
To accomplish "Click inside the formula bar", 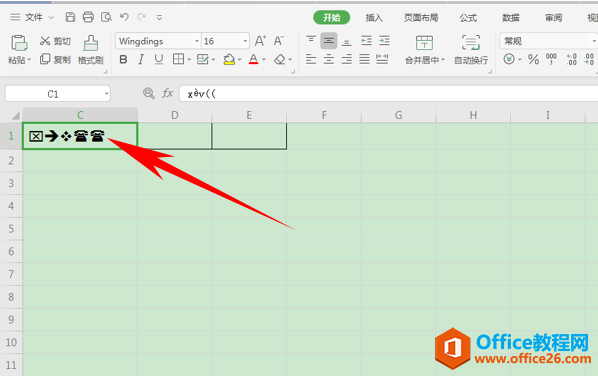I will coord(389,94).
